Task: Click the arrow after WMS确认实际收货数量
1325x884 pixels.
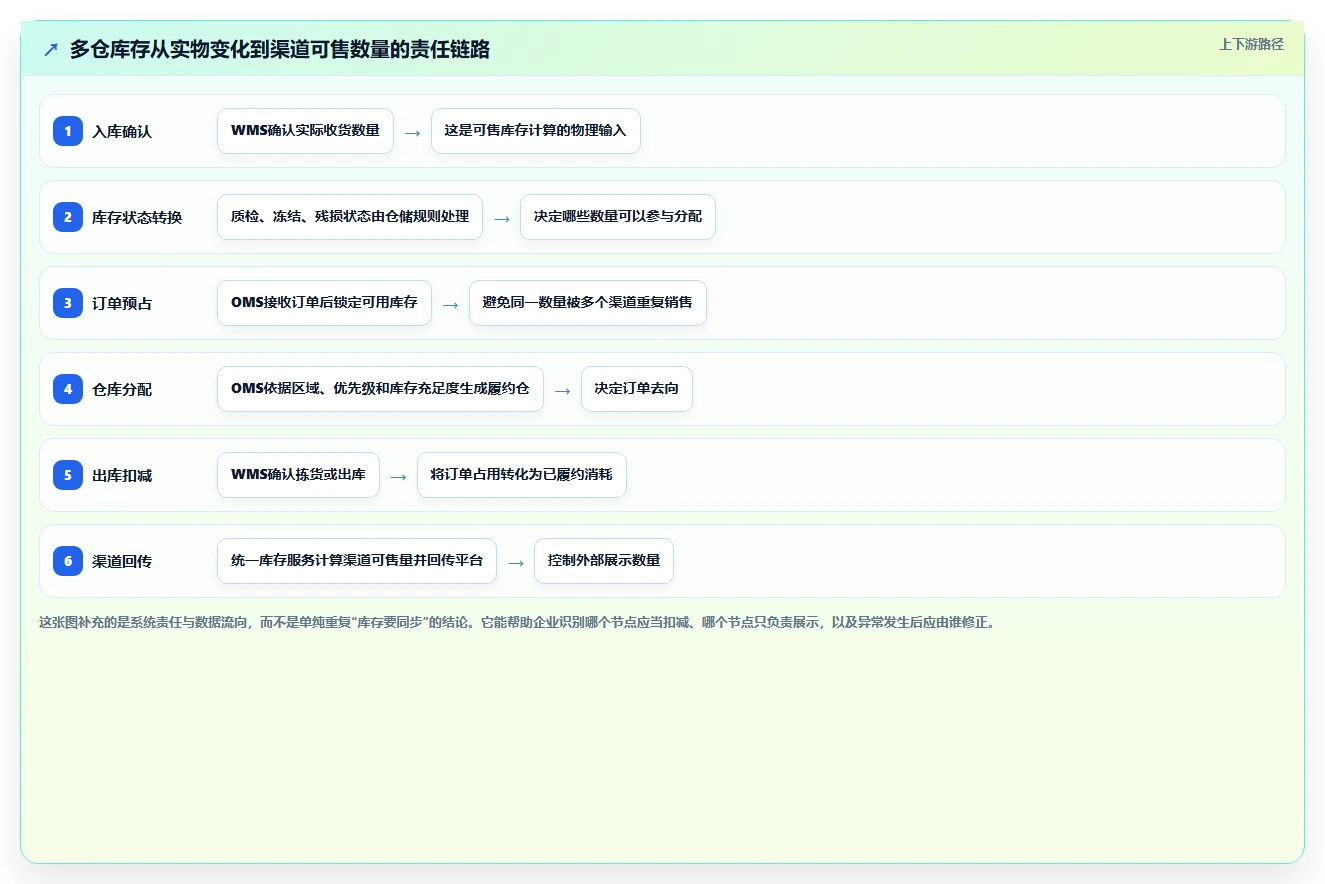Action: click(413, 132)
